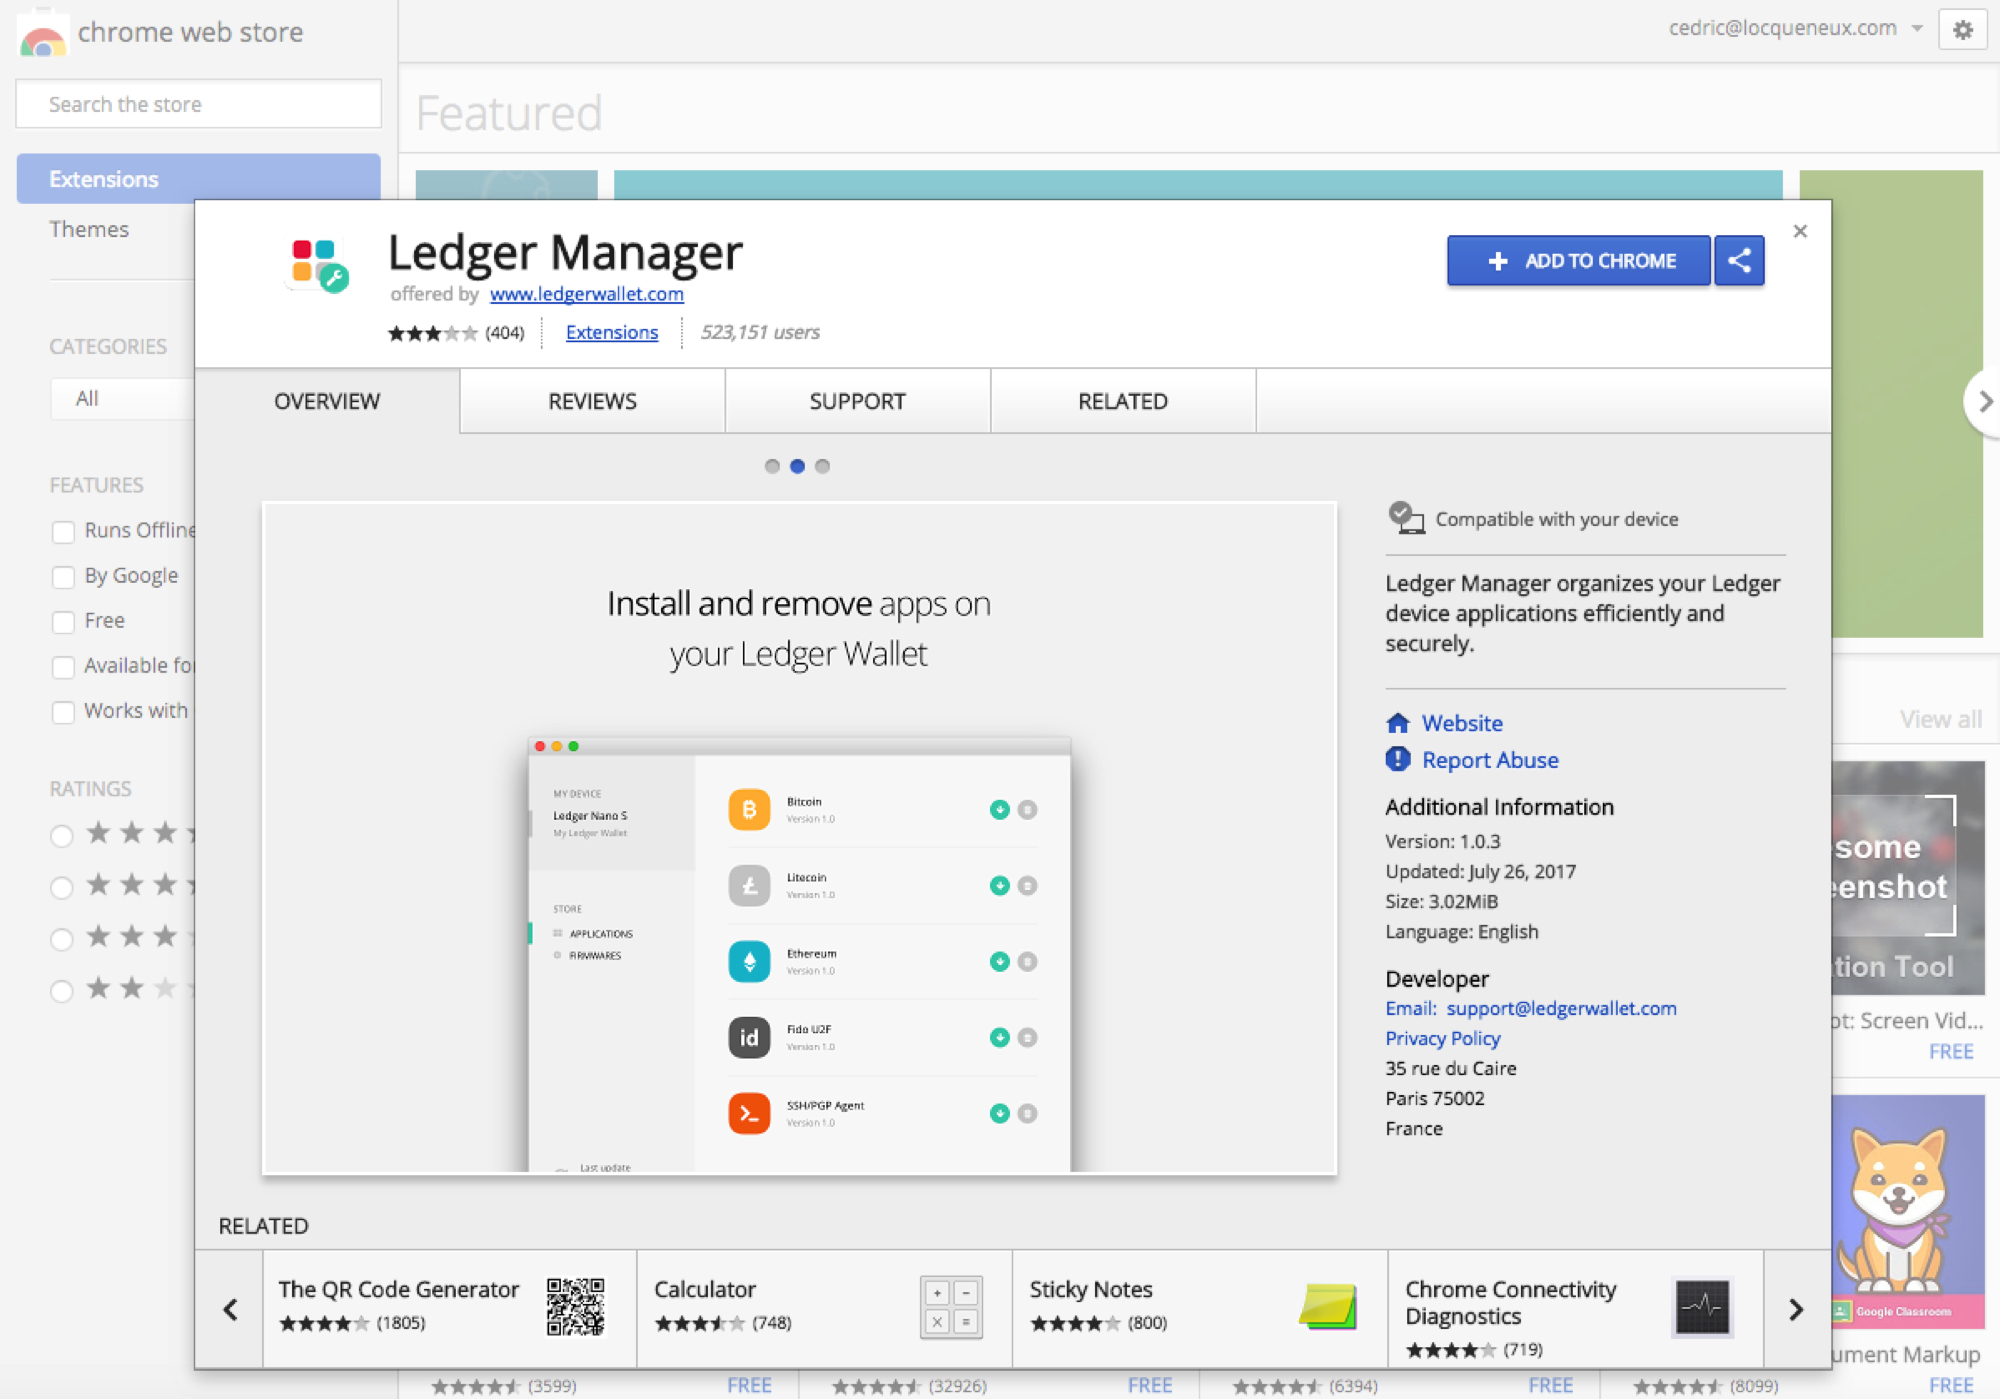The height and width of the screenshot is (1399, 2000).
Task: Select first screenshot carousel dot
Action: [x=772, y=466]
